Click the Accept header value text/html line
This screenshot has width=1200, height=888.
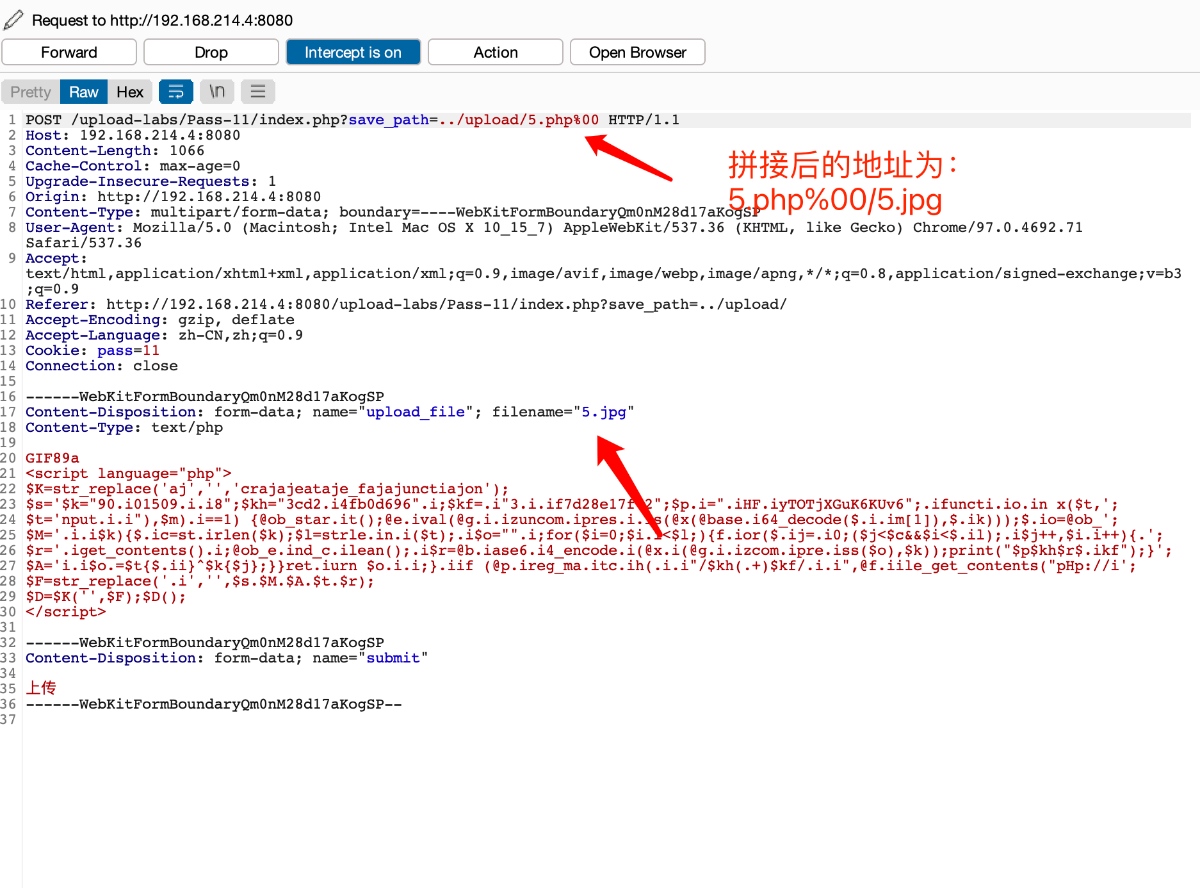tap(604, 274)
